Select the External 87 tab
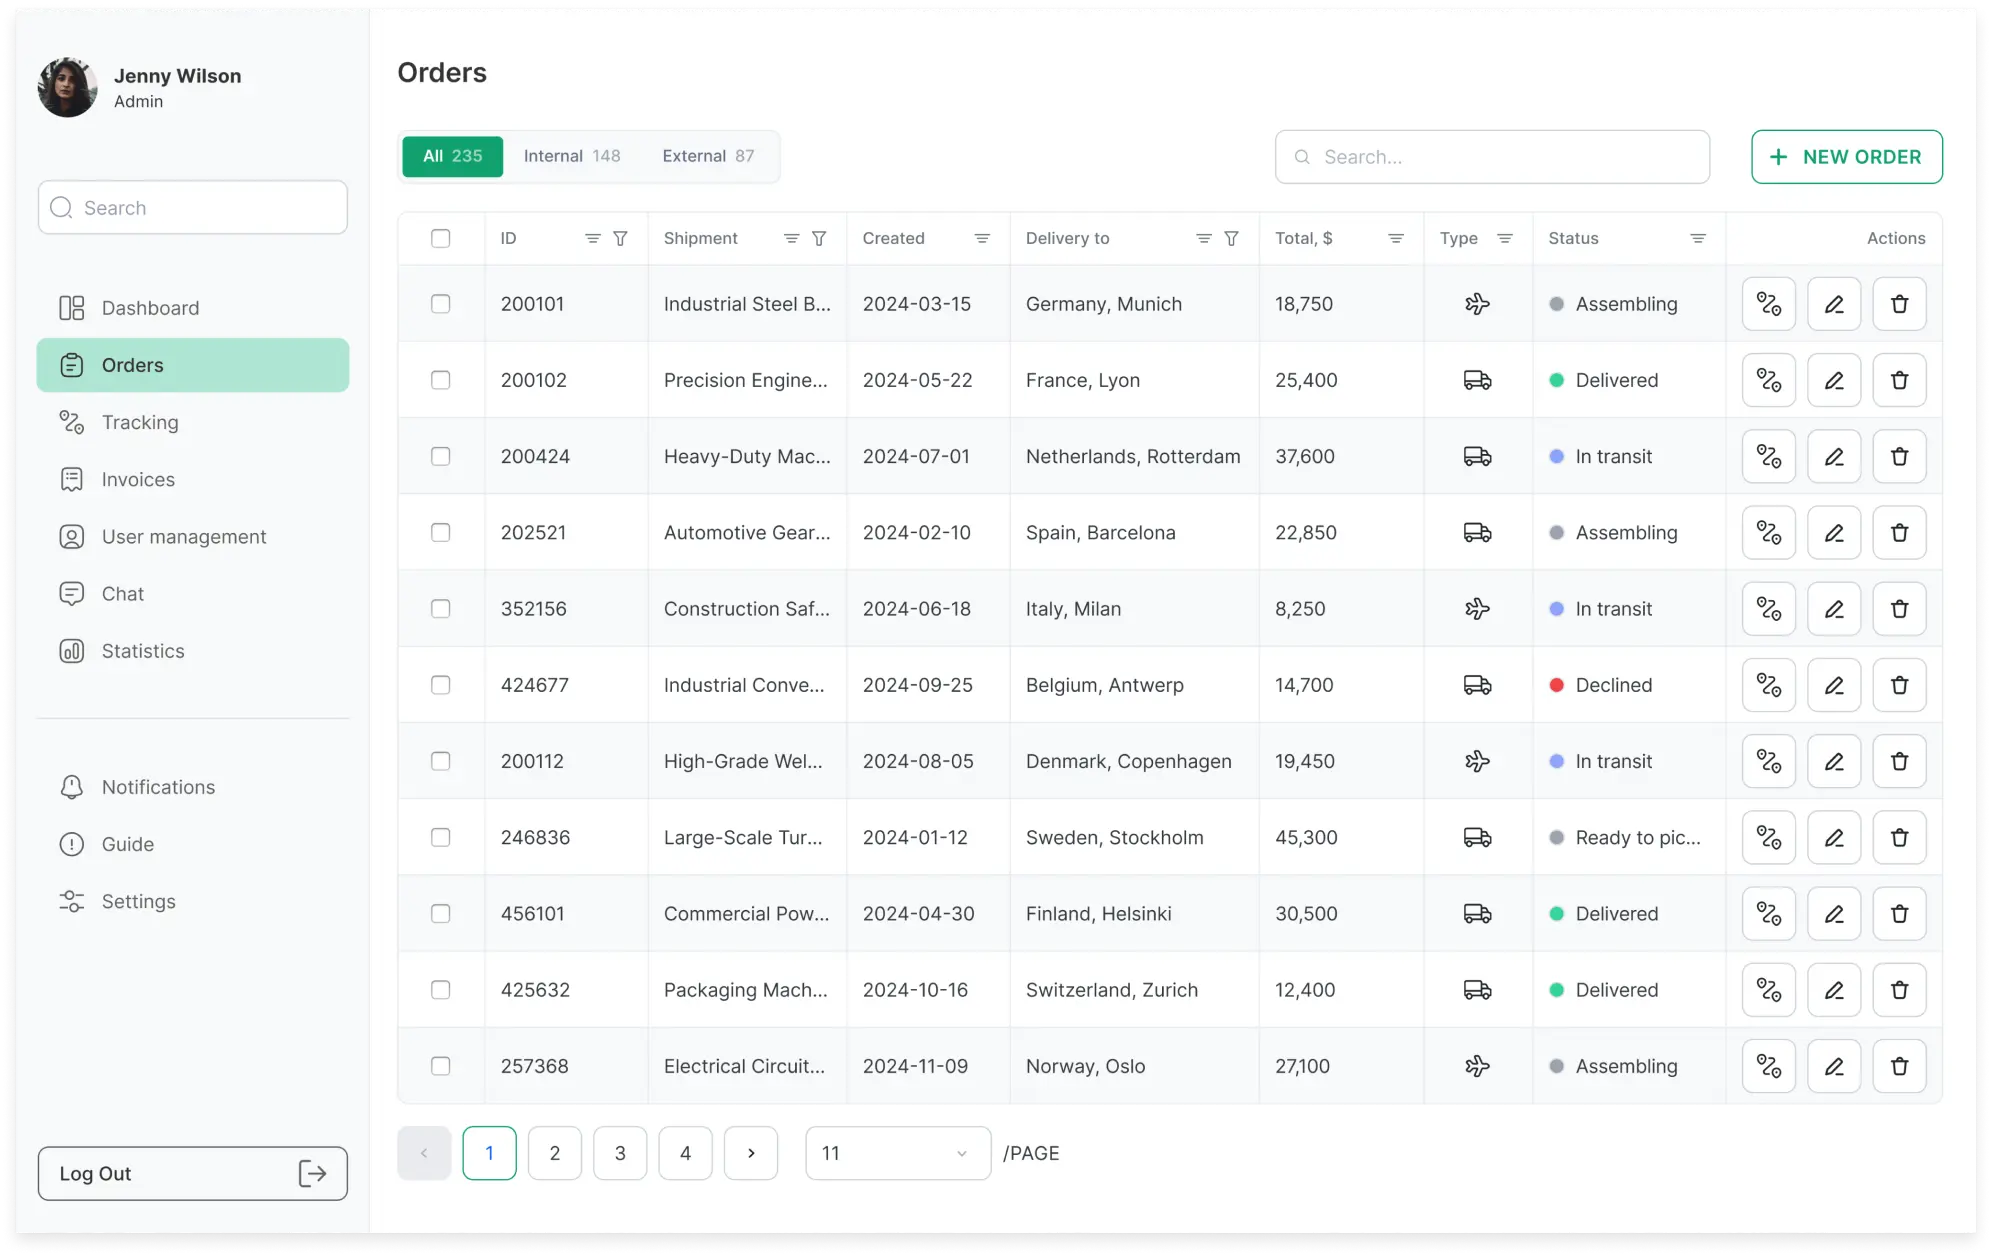The height and width of the screenshot is (1257, 1992). coord(708,156)
